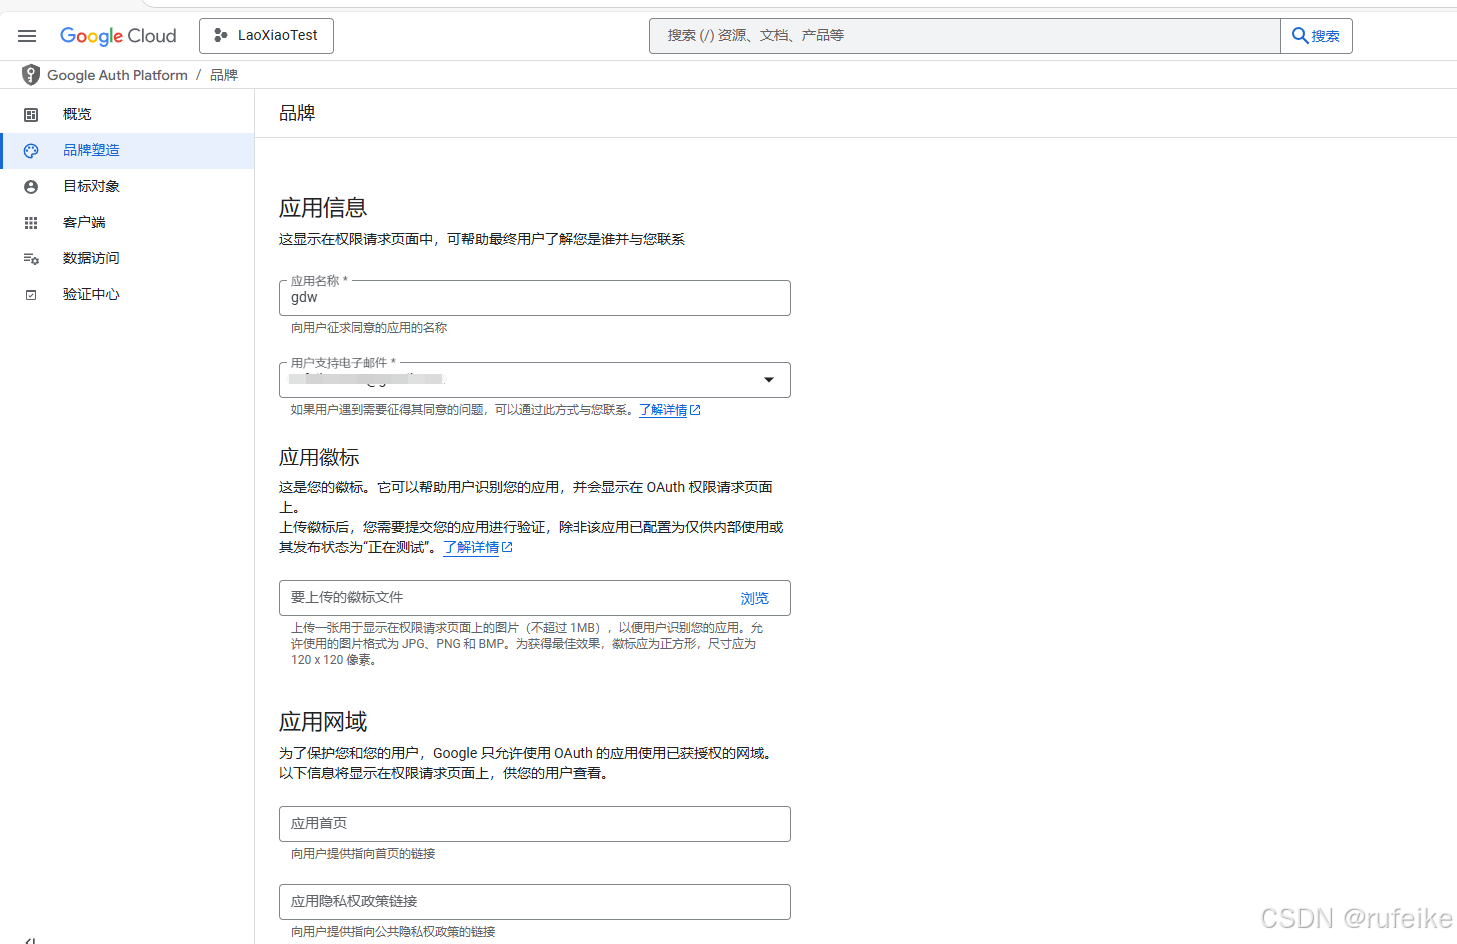Click the 应用徽标 section heading

319,458
